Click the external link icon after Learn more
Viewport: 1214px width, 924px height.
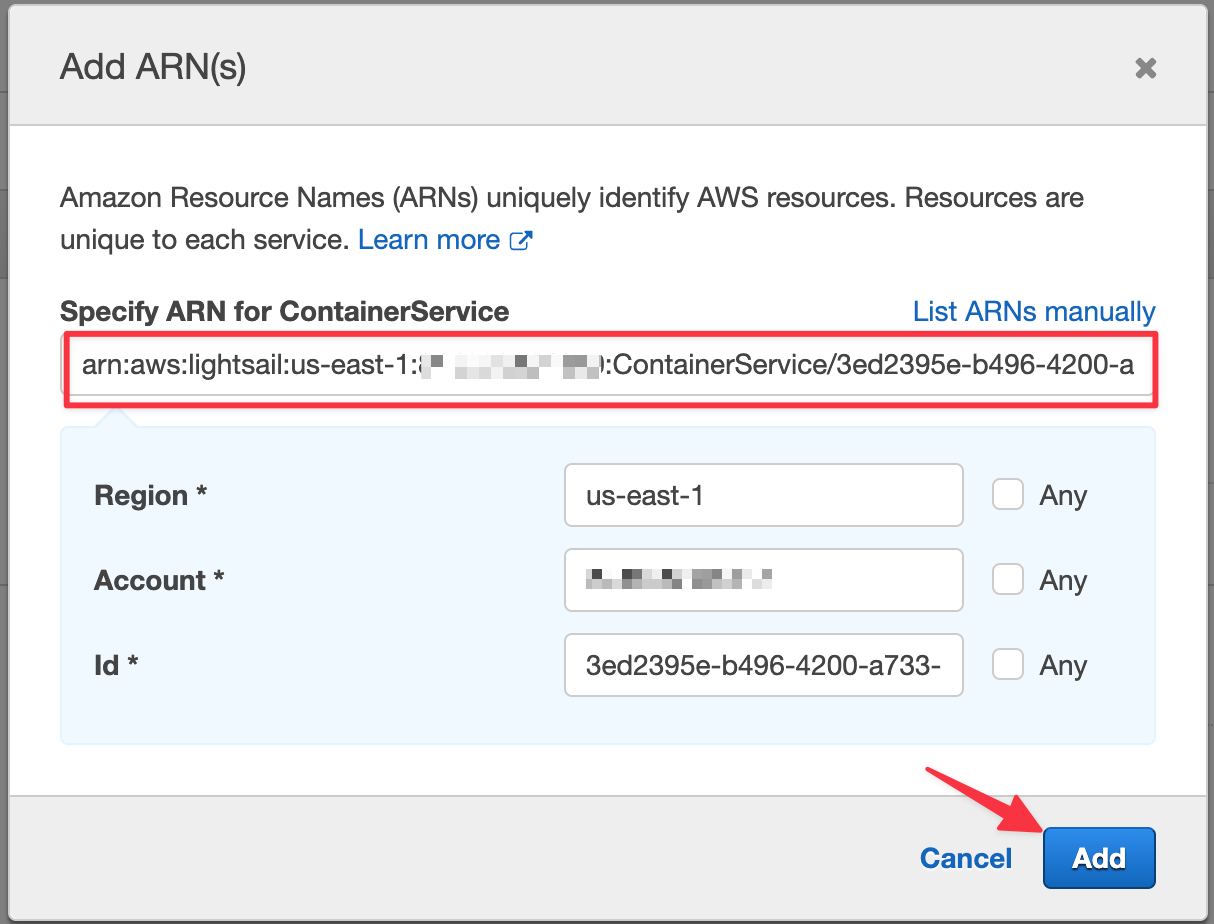click(521, 240)
